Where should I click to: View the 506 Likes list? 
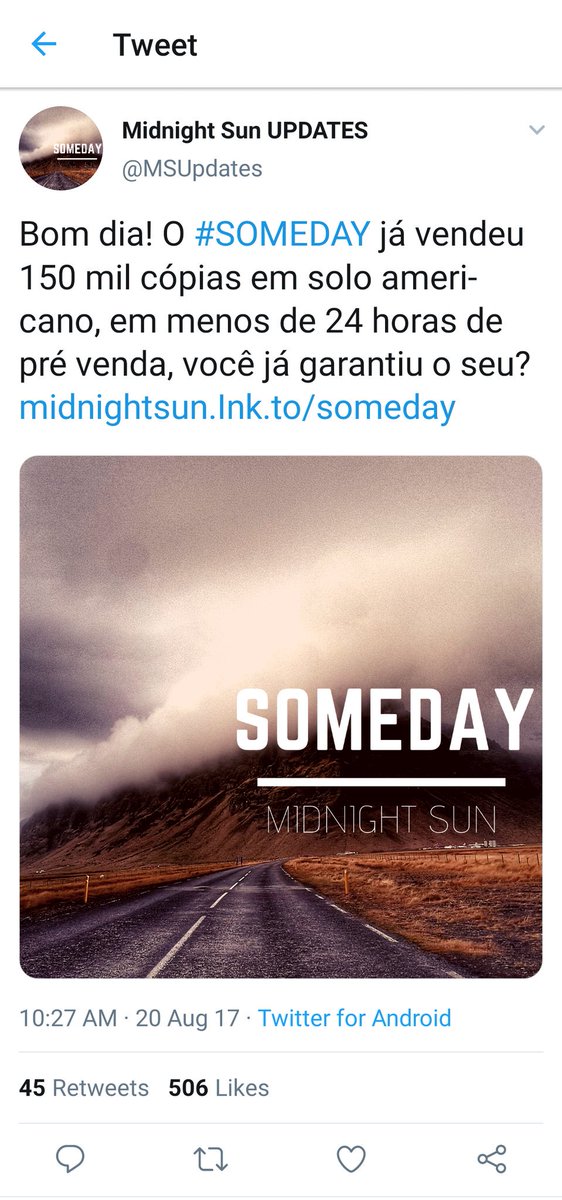coord(219,1088)
